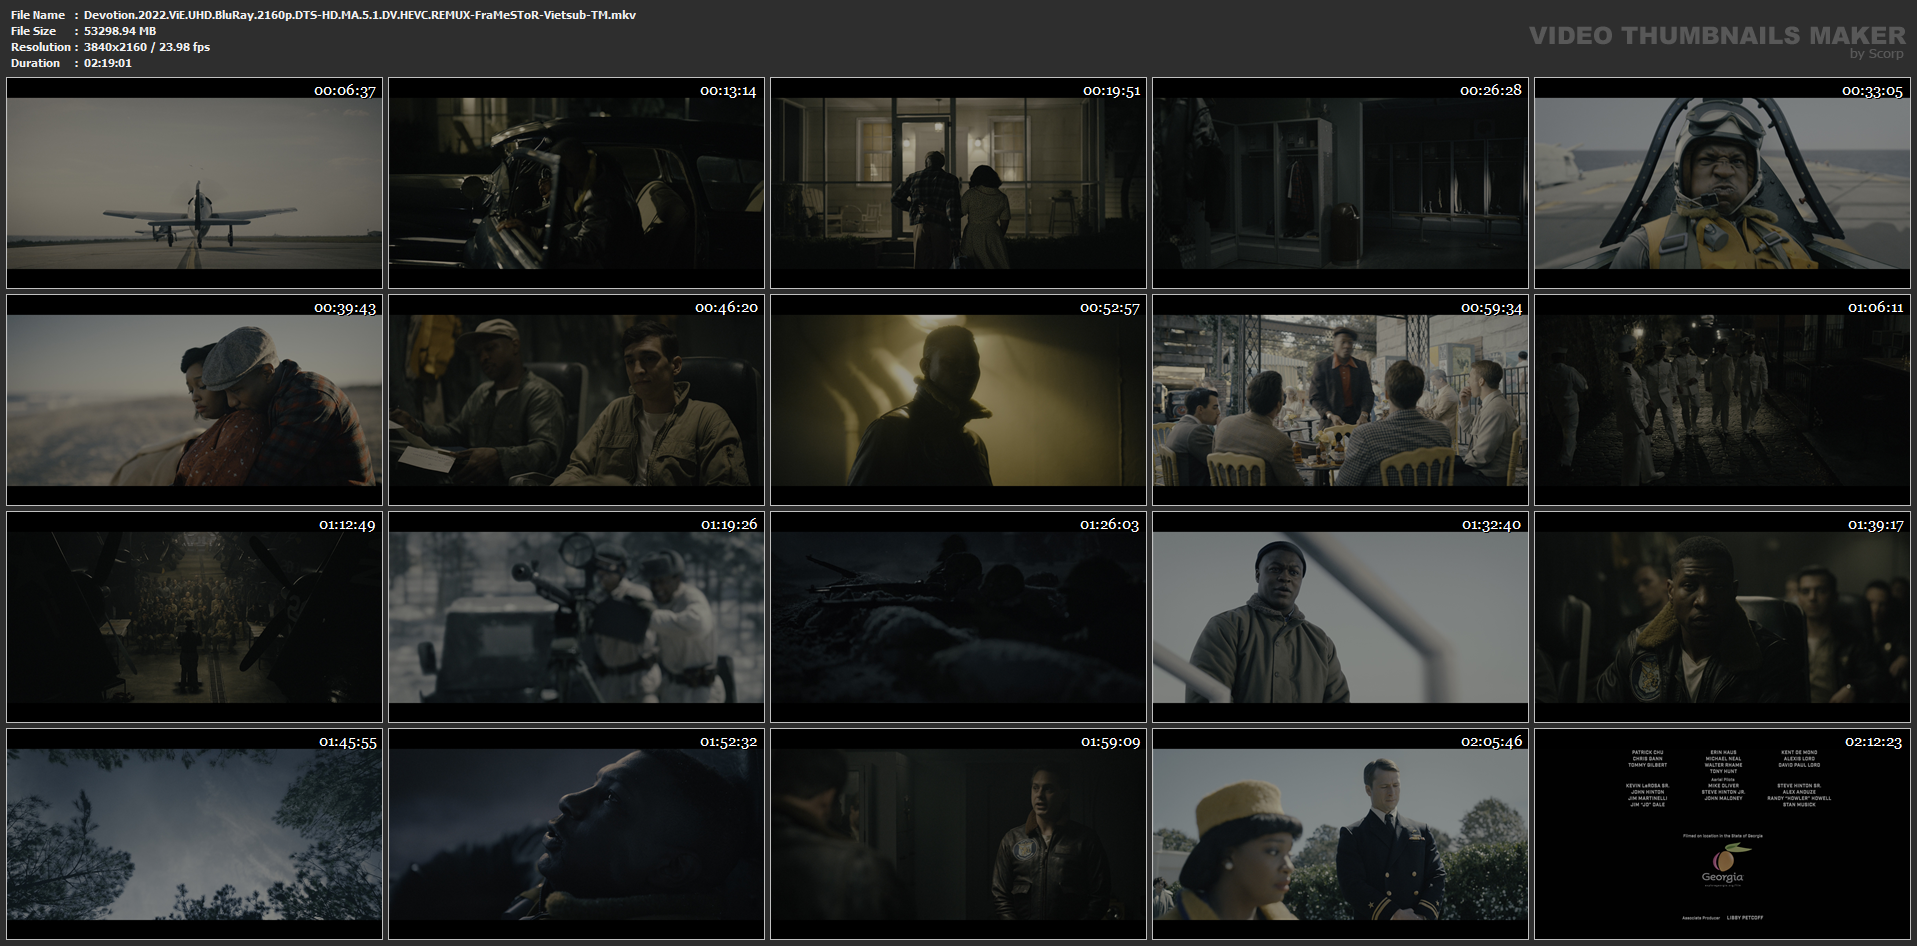Open the thumbnail stamped 01:19:26
Viewport: 1917px width, 946px height.
point(576,617)
